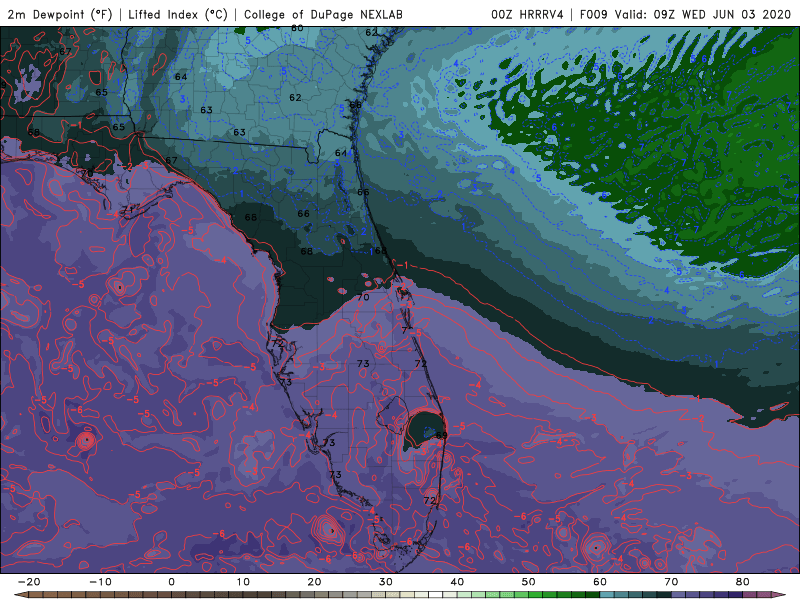
Task: Click the '10' color scale label
Action: click(x=243, y=582)
